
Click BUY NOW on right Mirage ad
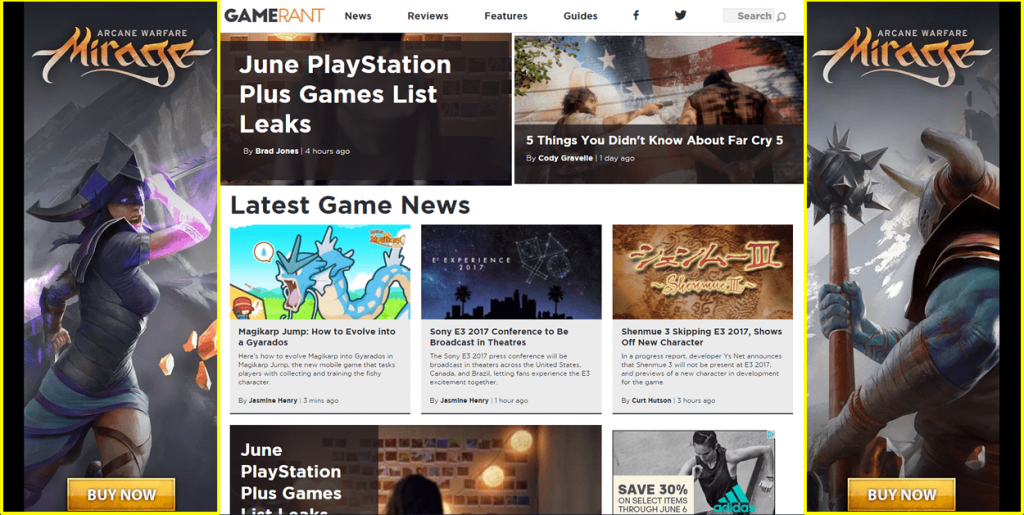coord(902,495)
